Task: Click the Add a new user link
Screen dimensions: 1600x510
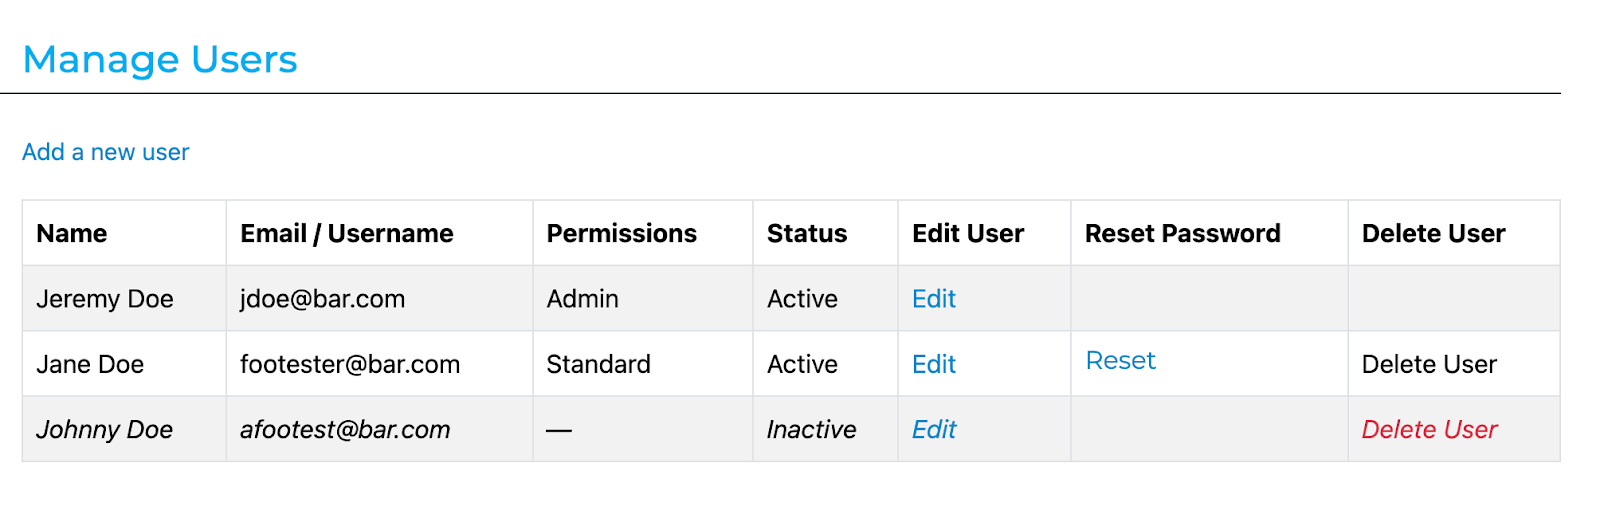Action: tap(105, 152)
